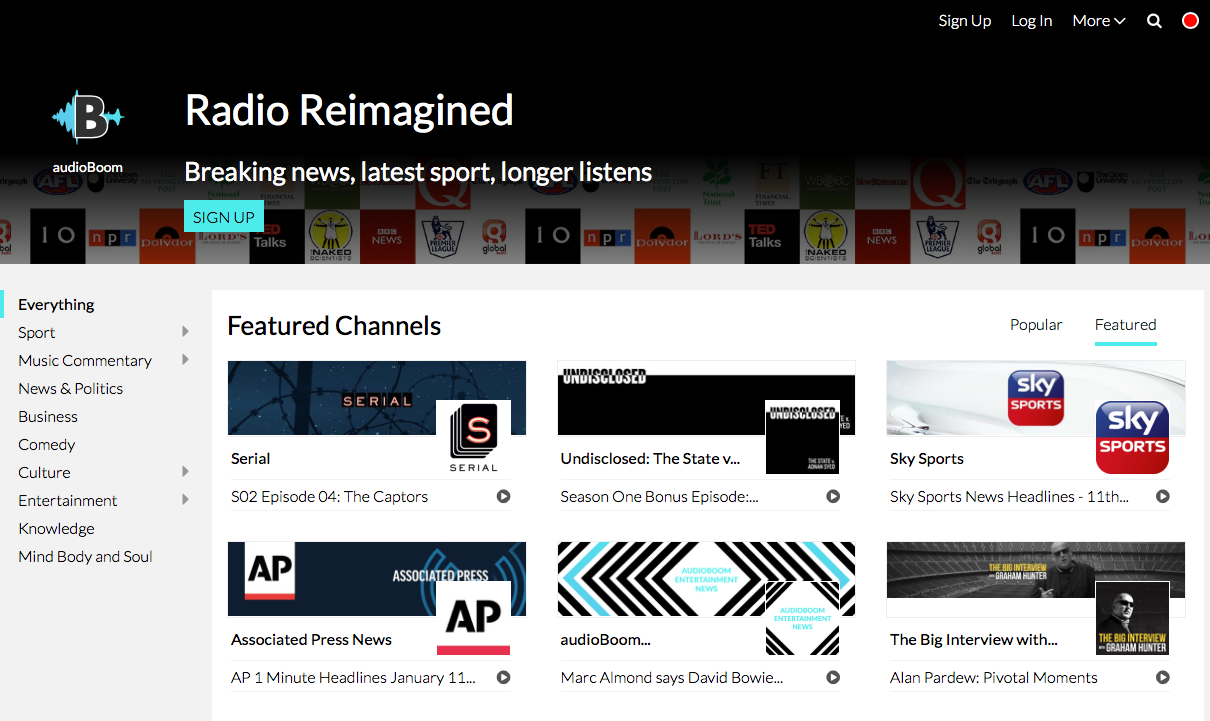Viewport: 1210px width, 721px height.
Task: Click the red record circle icon
Action: coord(1190,21)
